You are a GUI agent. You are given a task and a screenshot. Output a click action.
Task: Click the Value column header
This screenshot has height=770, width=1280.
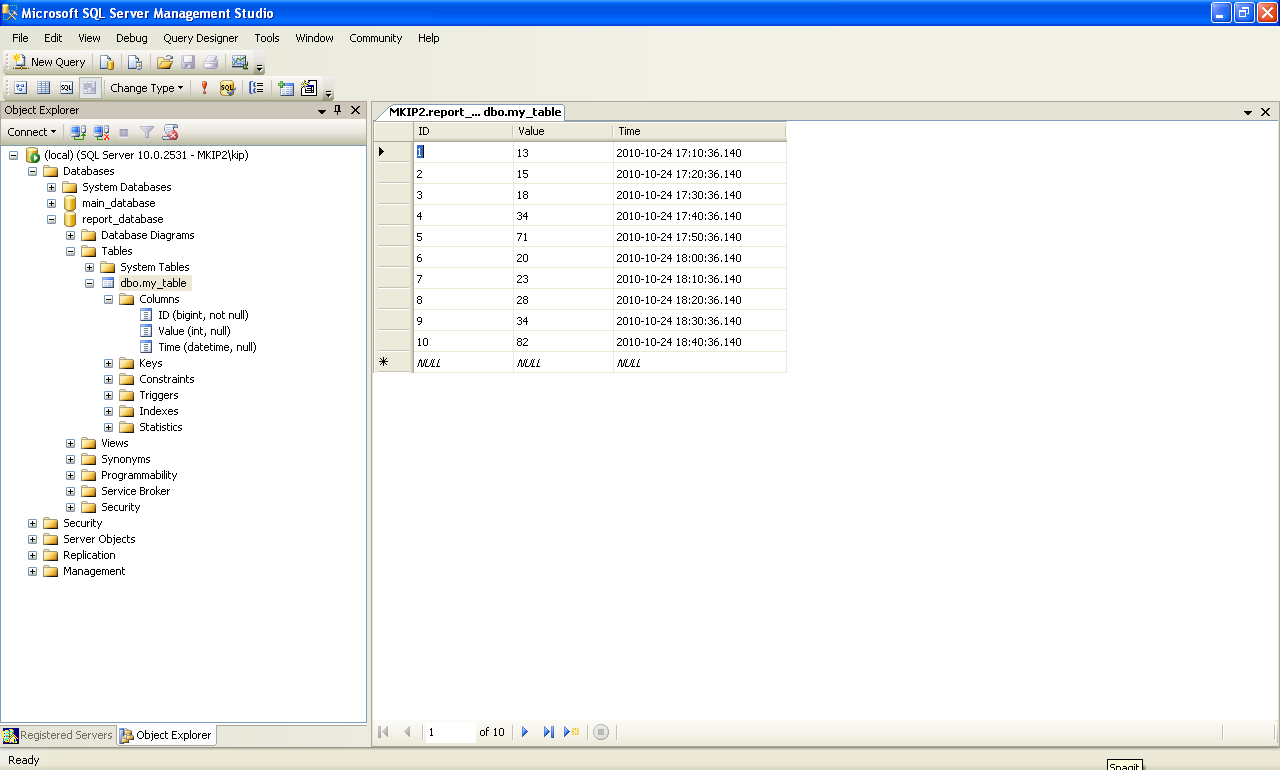[563, 131]
